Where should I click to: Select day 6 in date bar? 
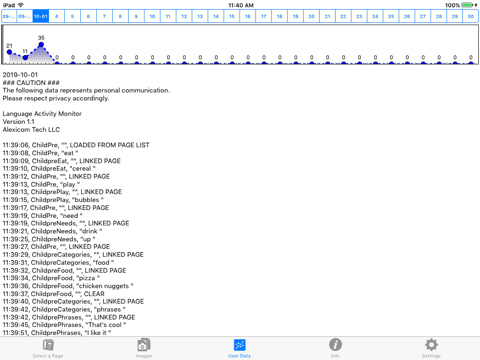(88, 16)
